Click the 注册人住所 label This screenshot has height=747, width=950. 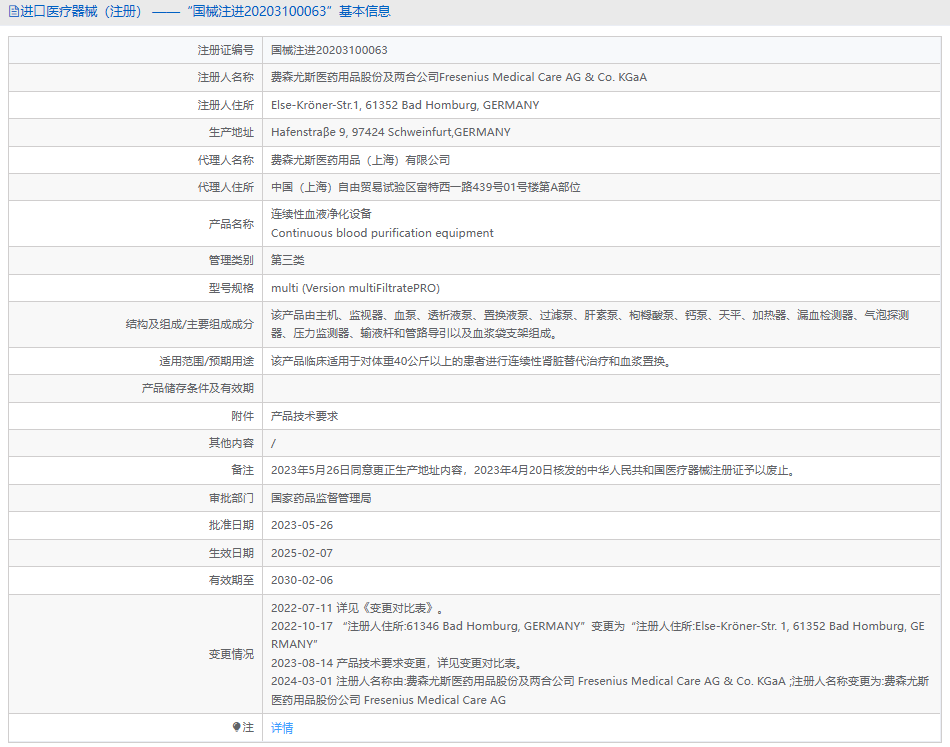(225, 105)
